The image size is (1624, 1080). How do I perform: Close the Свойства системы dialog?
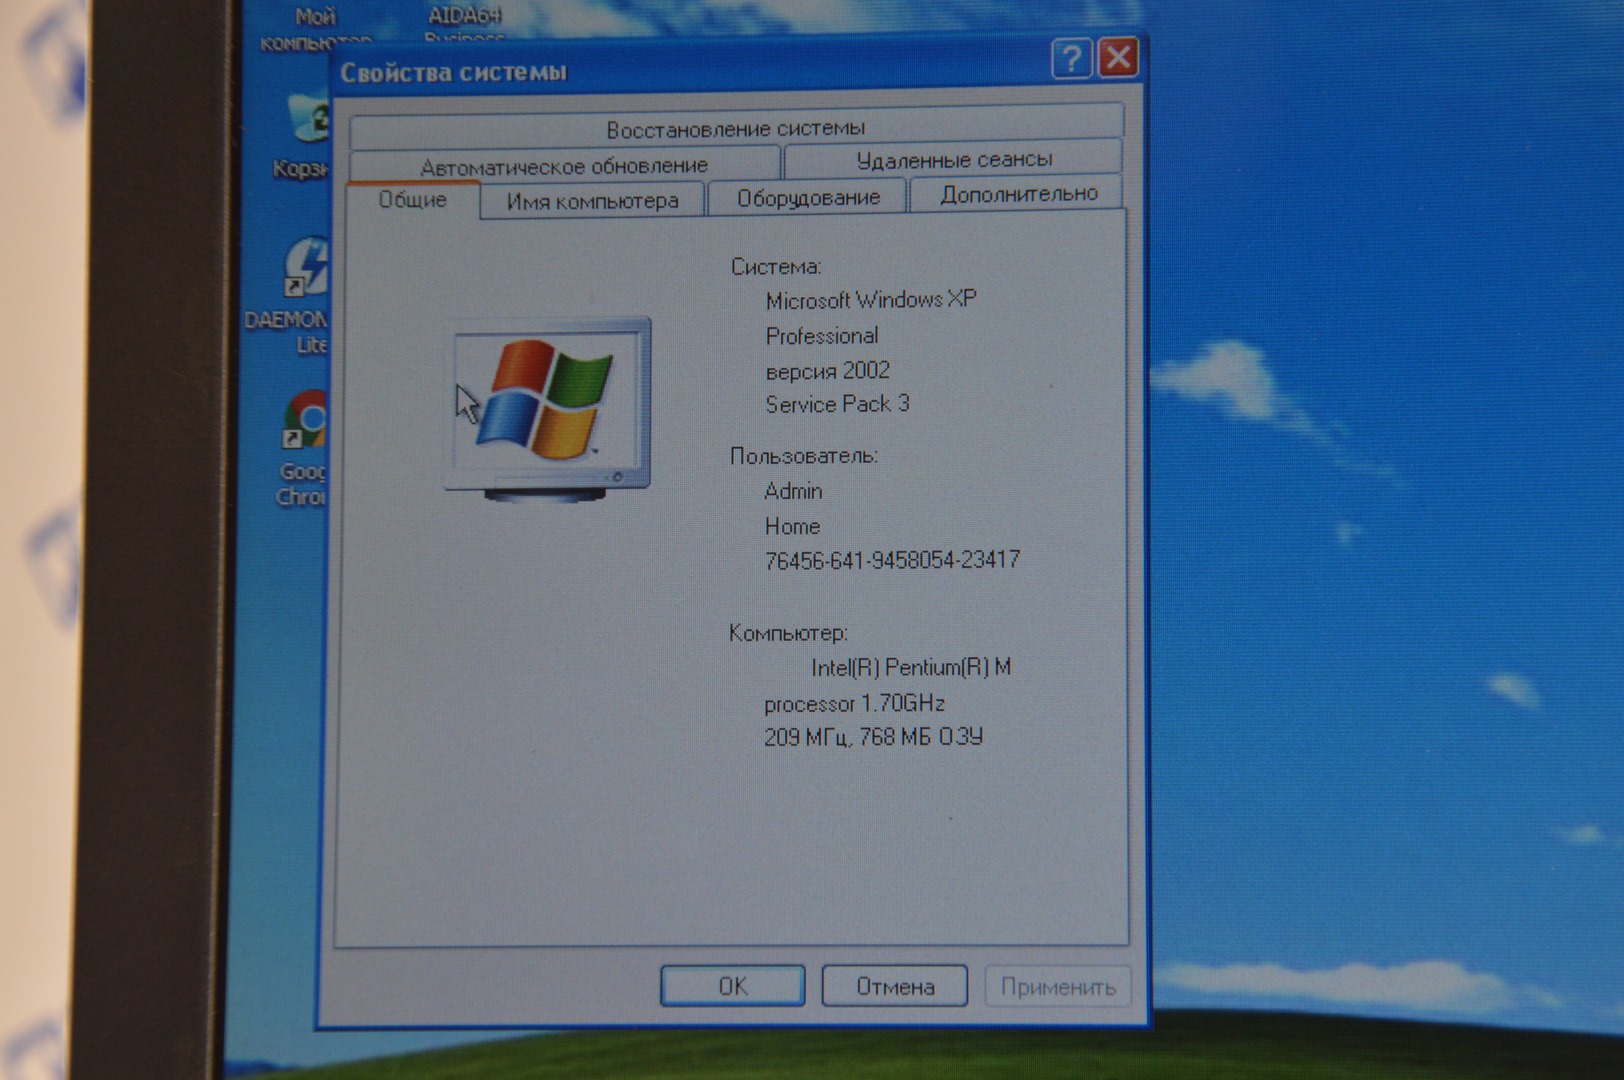(1119, 58)
